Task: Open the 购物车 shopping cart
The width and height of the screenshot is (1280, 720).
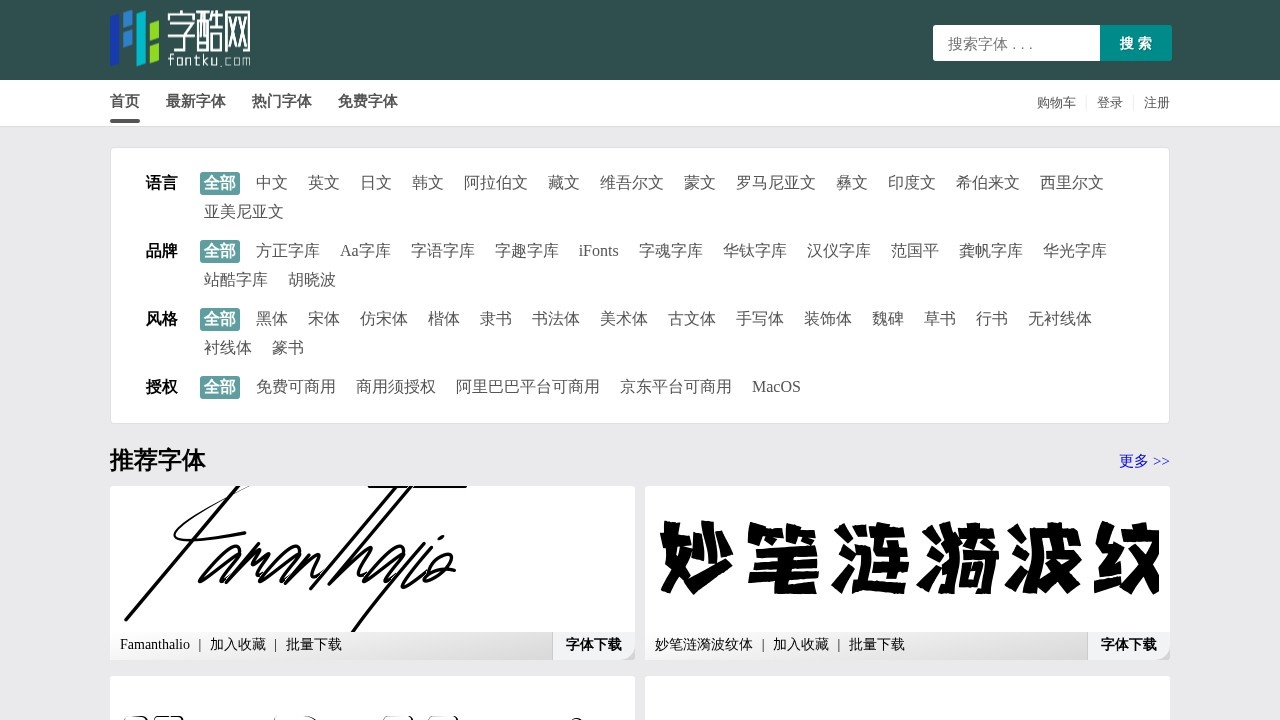Action: 1056,102
